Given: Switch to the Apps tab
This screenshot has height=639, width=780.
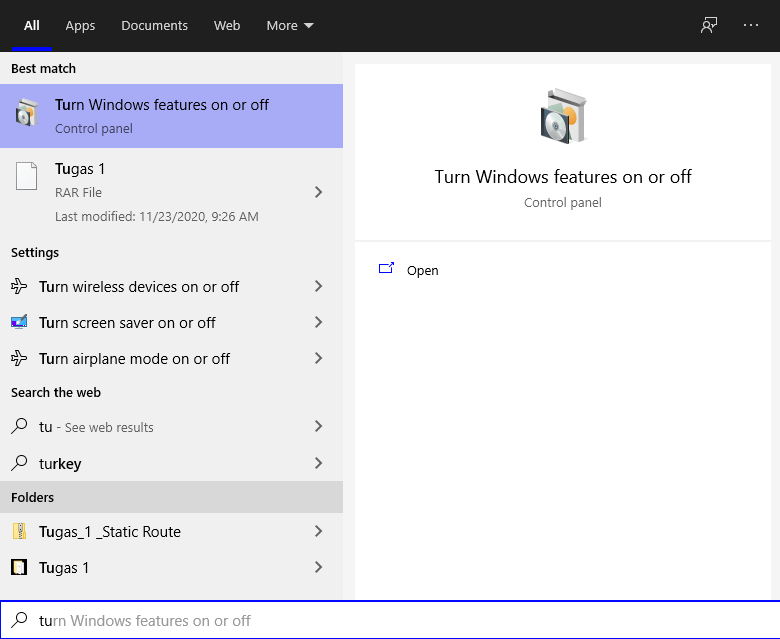Looking at the screenshot, I should coord(80,25).
